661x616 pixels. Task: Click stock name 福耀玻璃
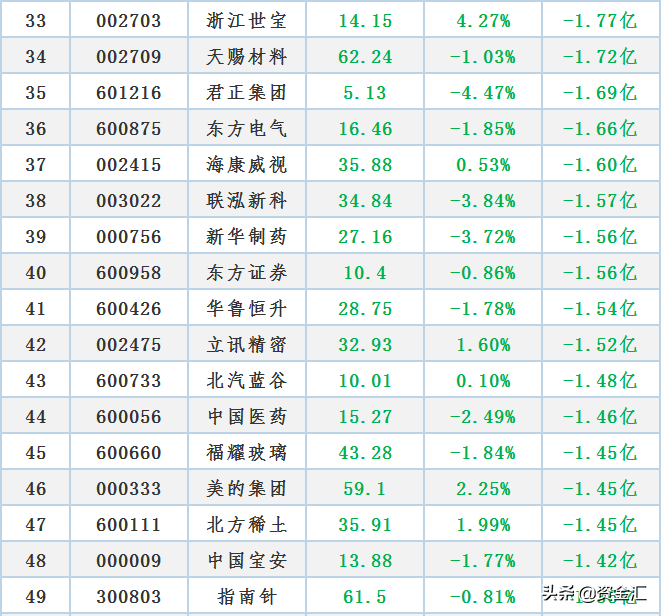pyautogui.click(x=247, y=453)
